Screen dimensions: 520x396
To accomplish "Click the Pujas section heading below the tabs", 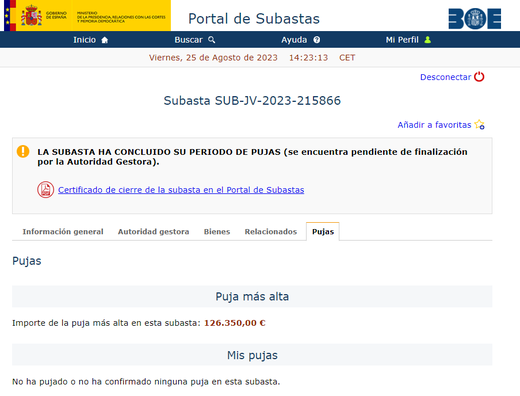I will pyautogui.click(x=27, y=261).
